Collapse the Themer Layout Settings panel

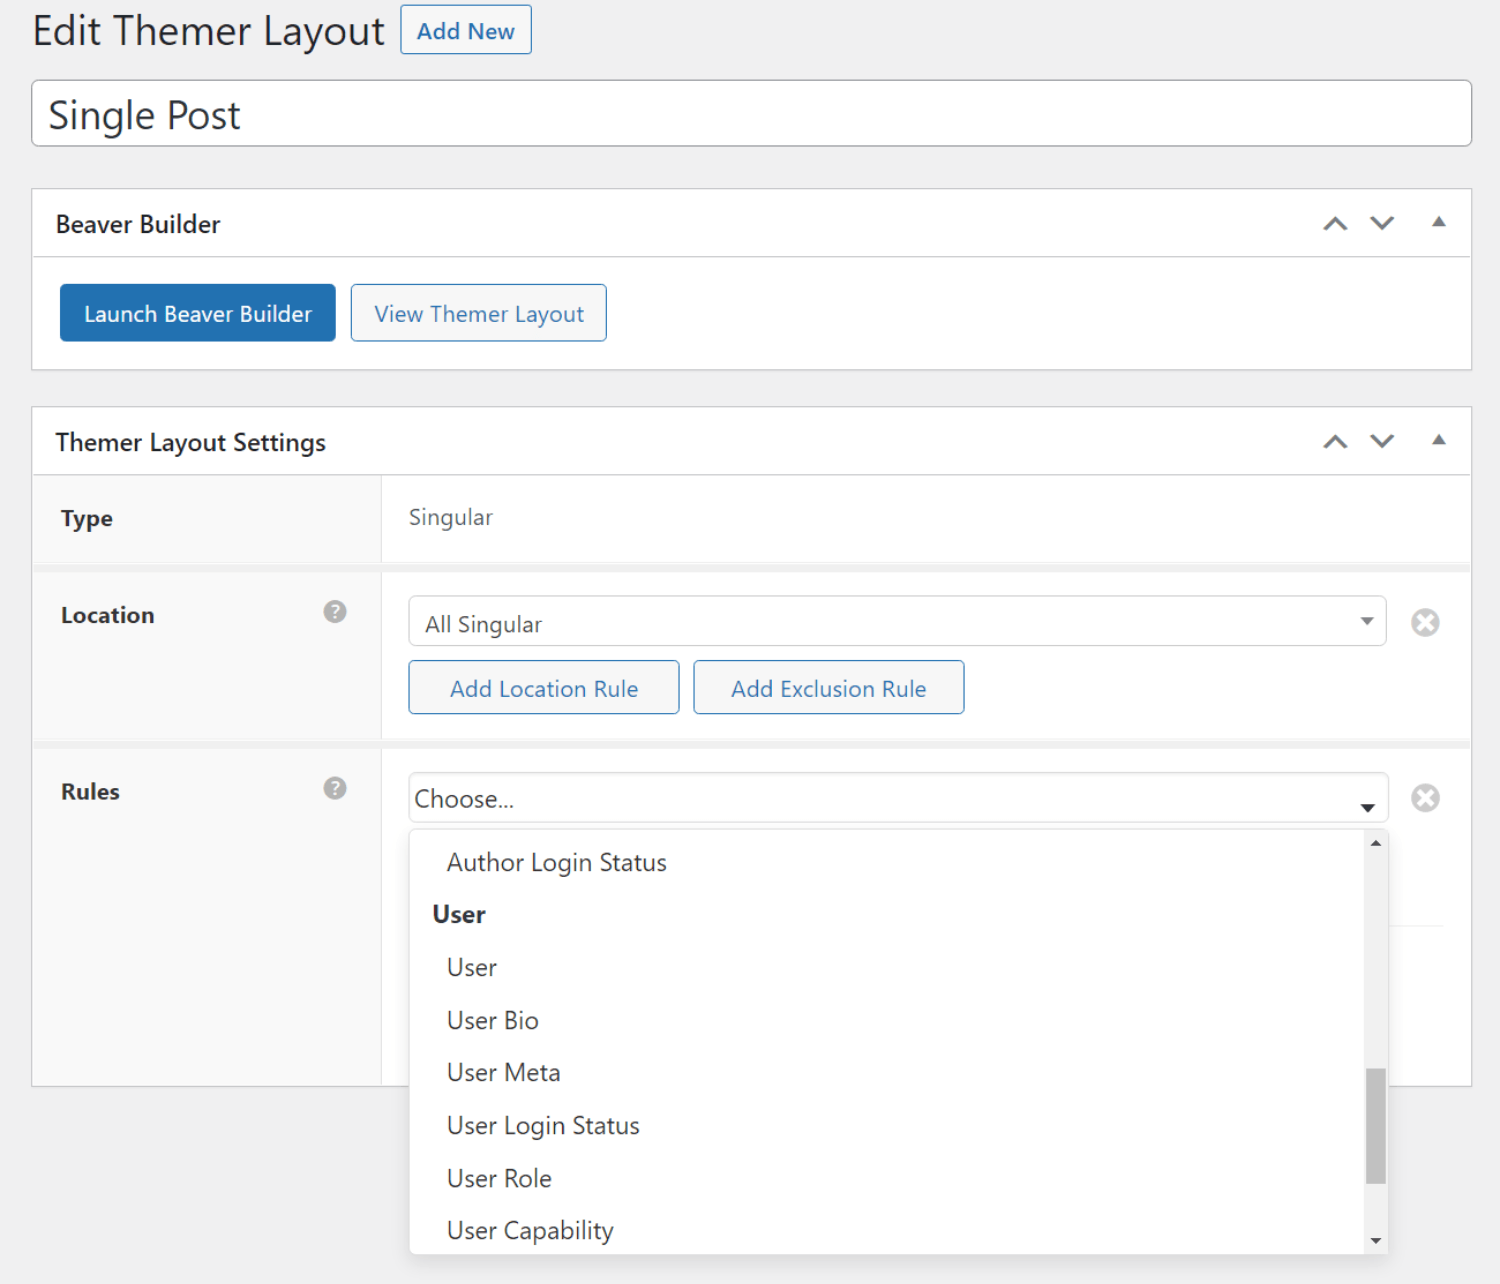pos(1439,440)
